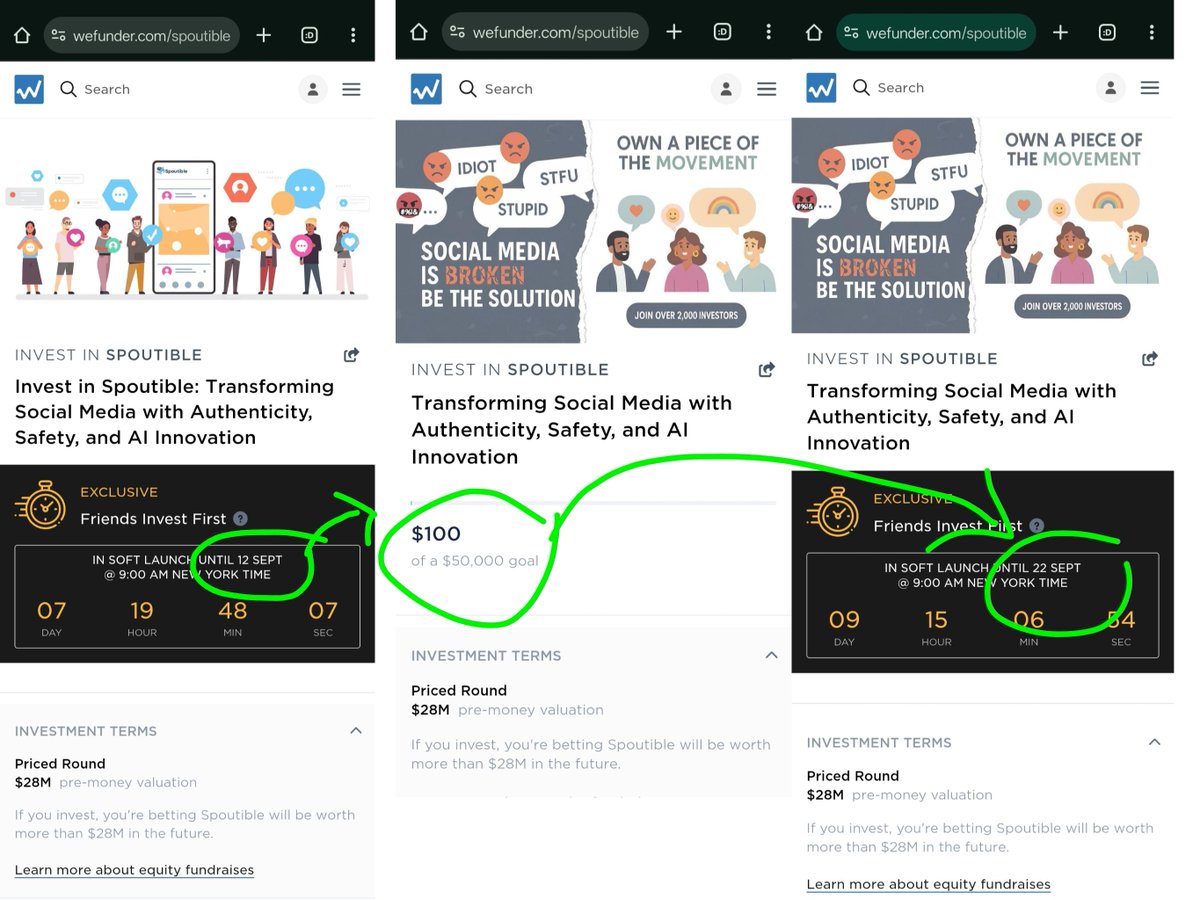Open the profile avatar in the right screenshot
1200x900 pixels.
click(1110, 87)
